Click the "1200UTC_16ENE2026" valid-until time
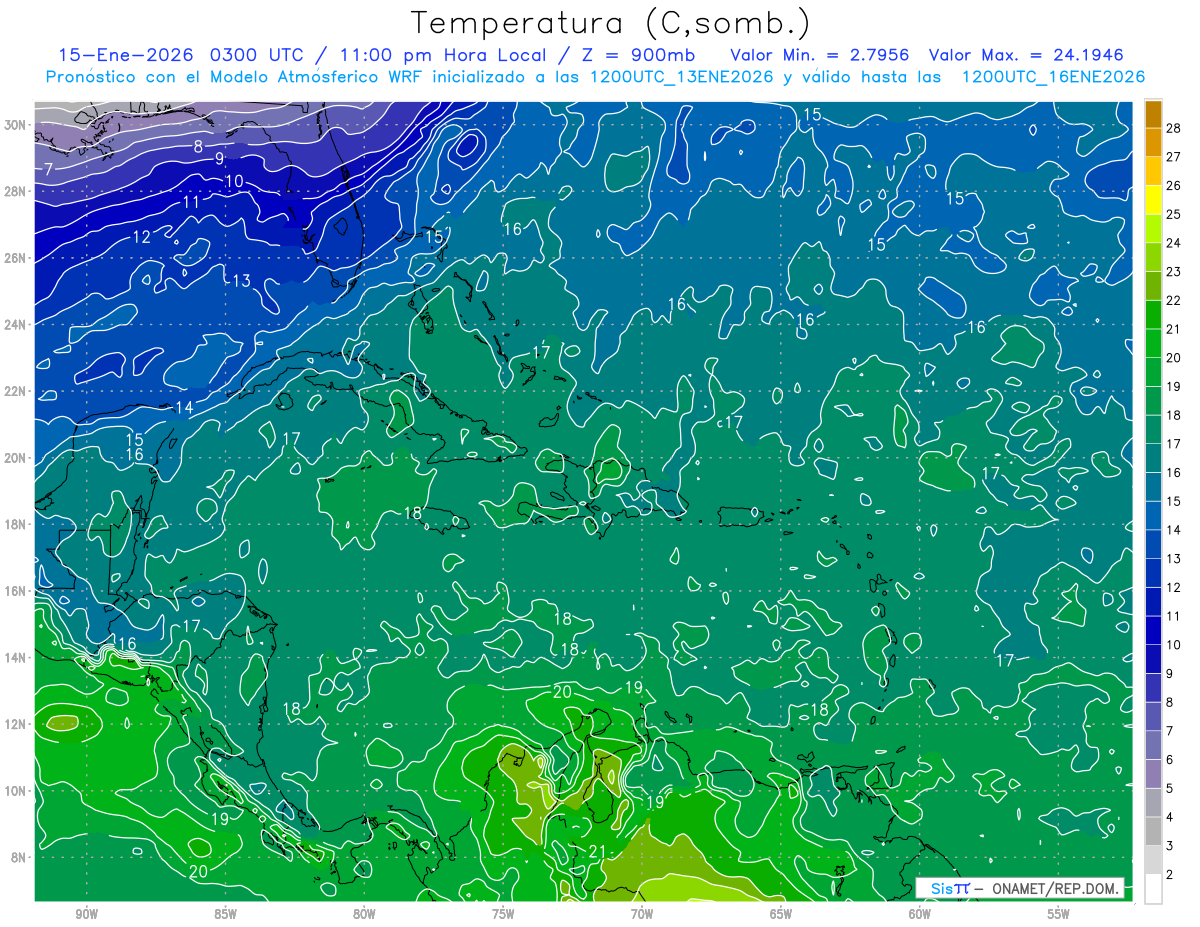The image size is (1200, 927). [x=1052, y=77]
